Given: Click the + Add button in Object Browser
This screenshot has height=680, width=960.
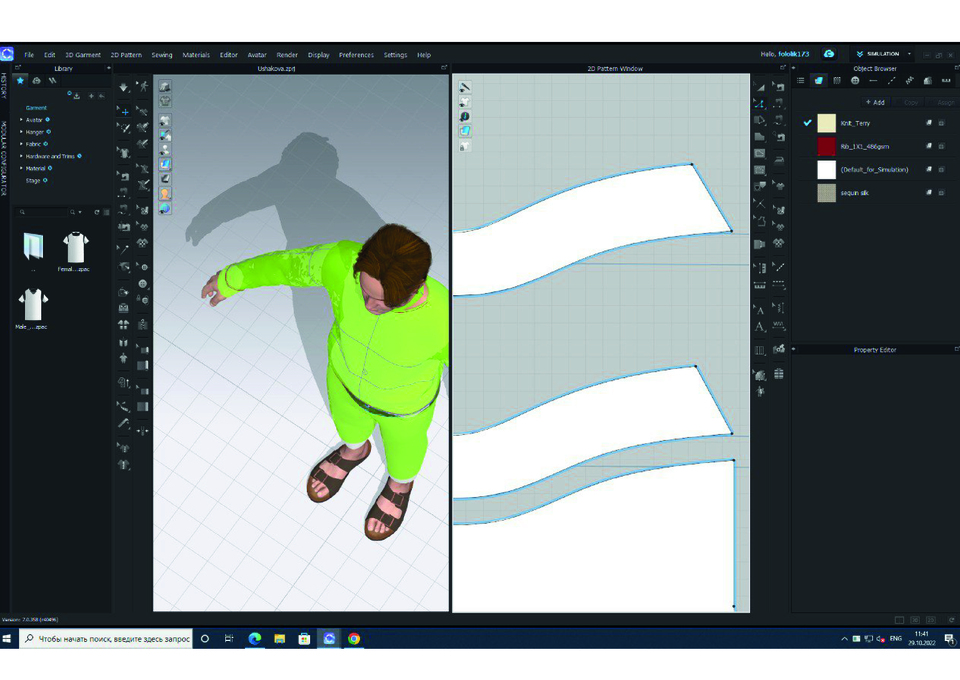Looking at the screenshot, I should [874, 102].
